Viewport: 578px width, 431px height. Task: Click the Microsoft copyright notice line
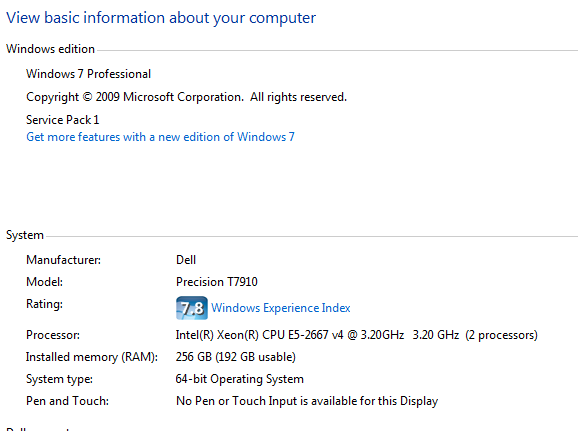(x=187, y=97)
